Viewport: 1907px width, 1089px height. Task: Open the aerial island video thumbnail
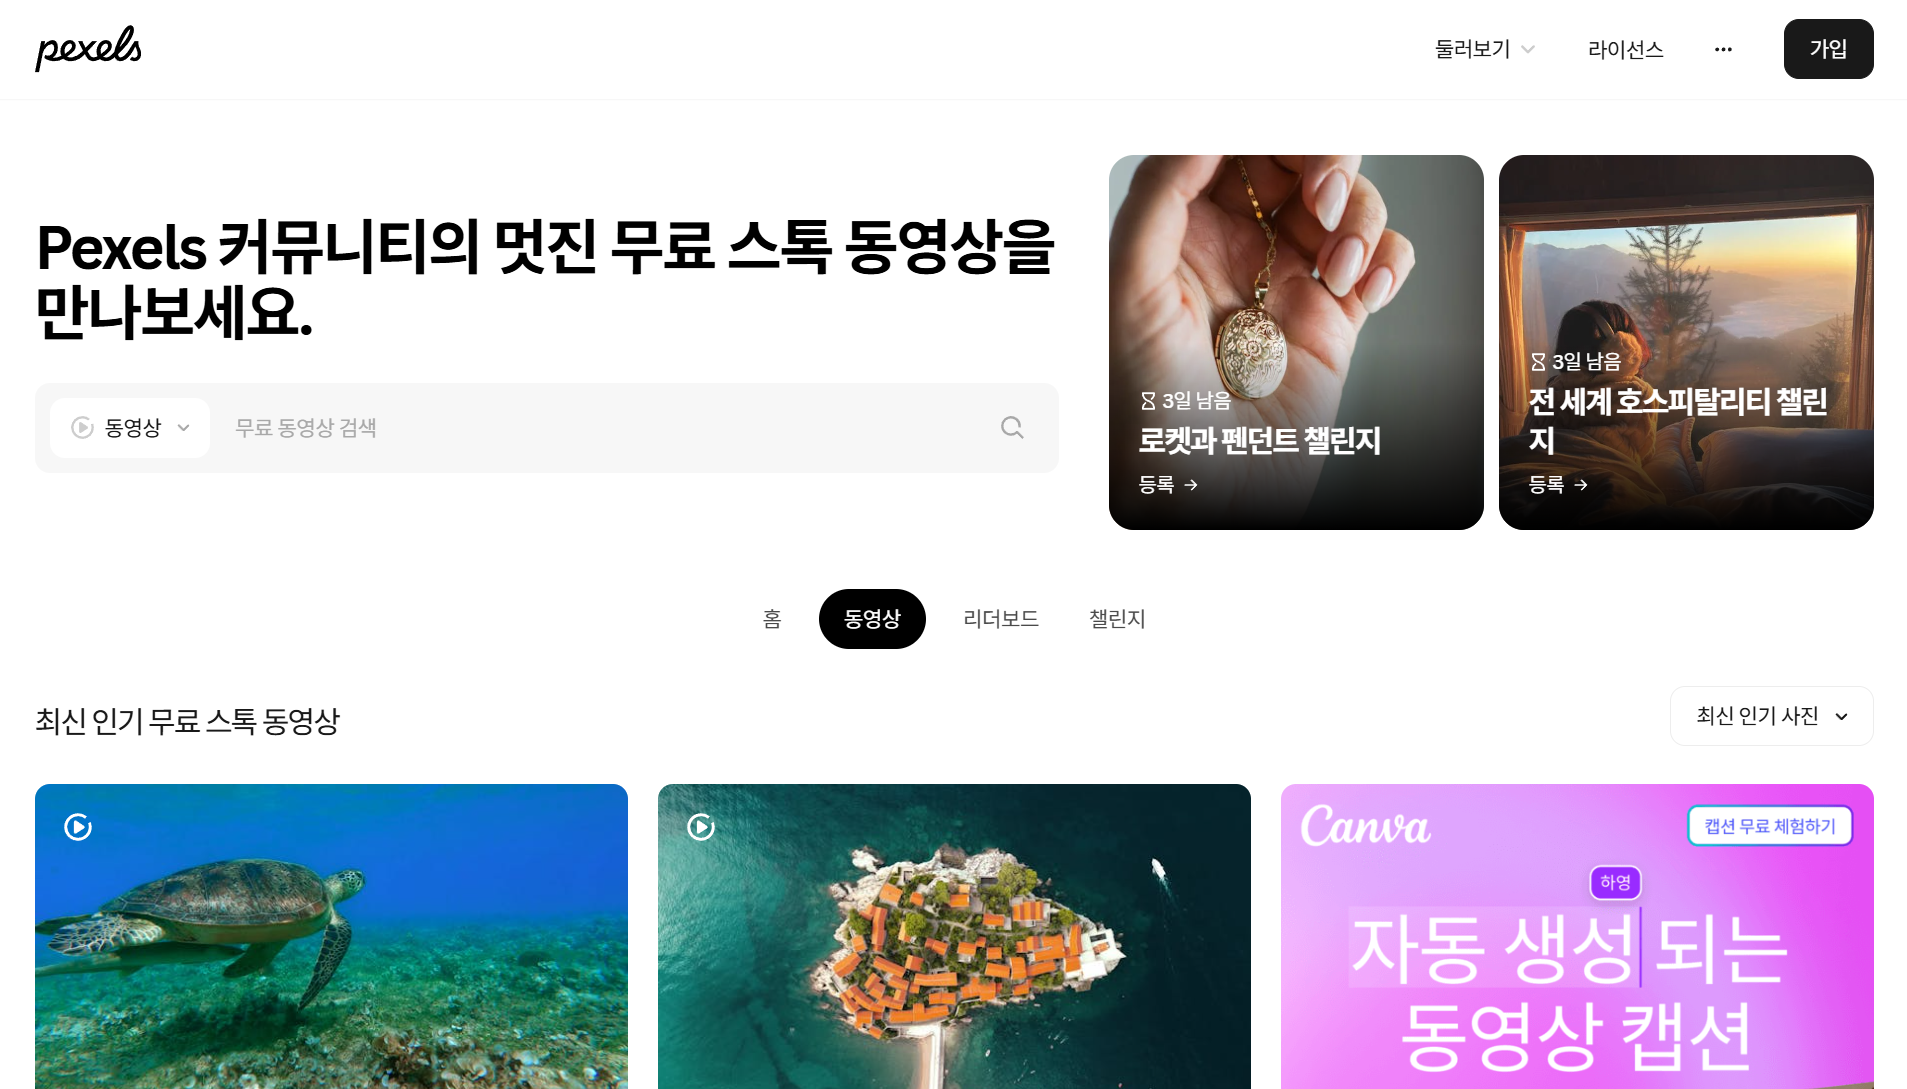click(x=954, y=936)
